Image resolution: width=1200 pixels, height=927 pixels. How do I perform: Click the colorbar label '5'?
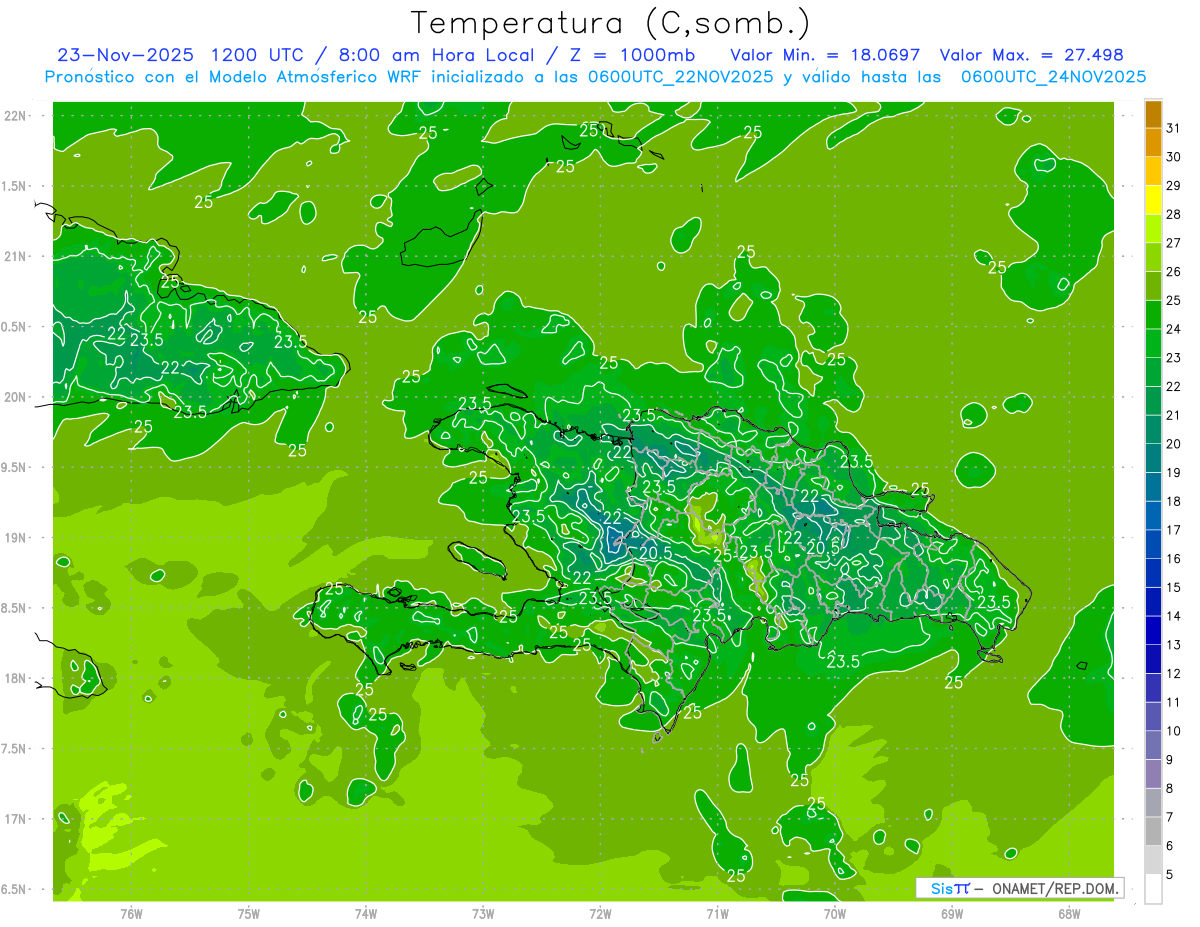click(x=1170, y=875)
